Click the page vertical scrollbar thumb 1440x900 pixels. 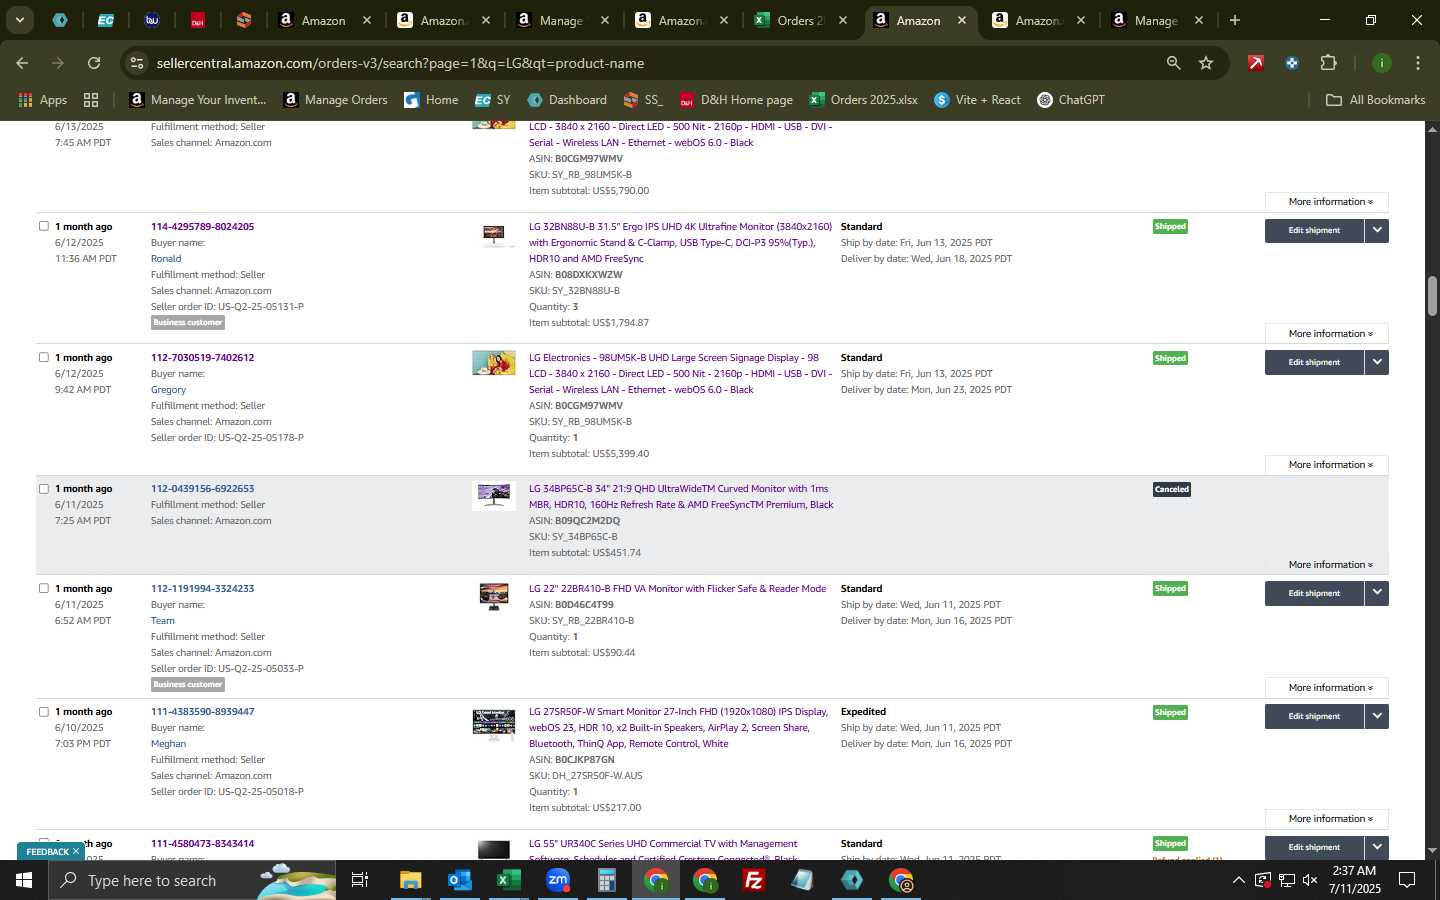click(1432, 296)
